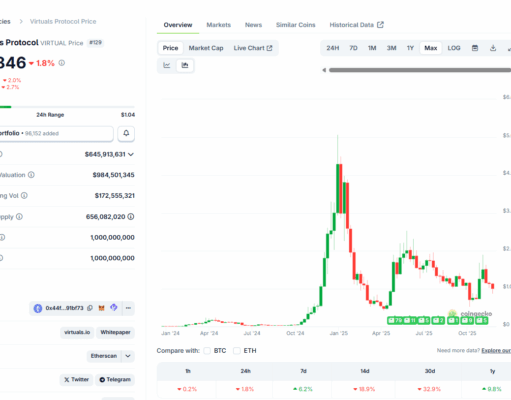
Task: Switch to the Markets tab
Action: (219, 25)
